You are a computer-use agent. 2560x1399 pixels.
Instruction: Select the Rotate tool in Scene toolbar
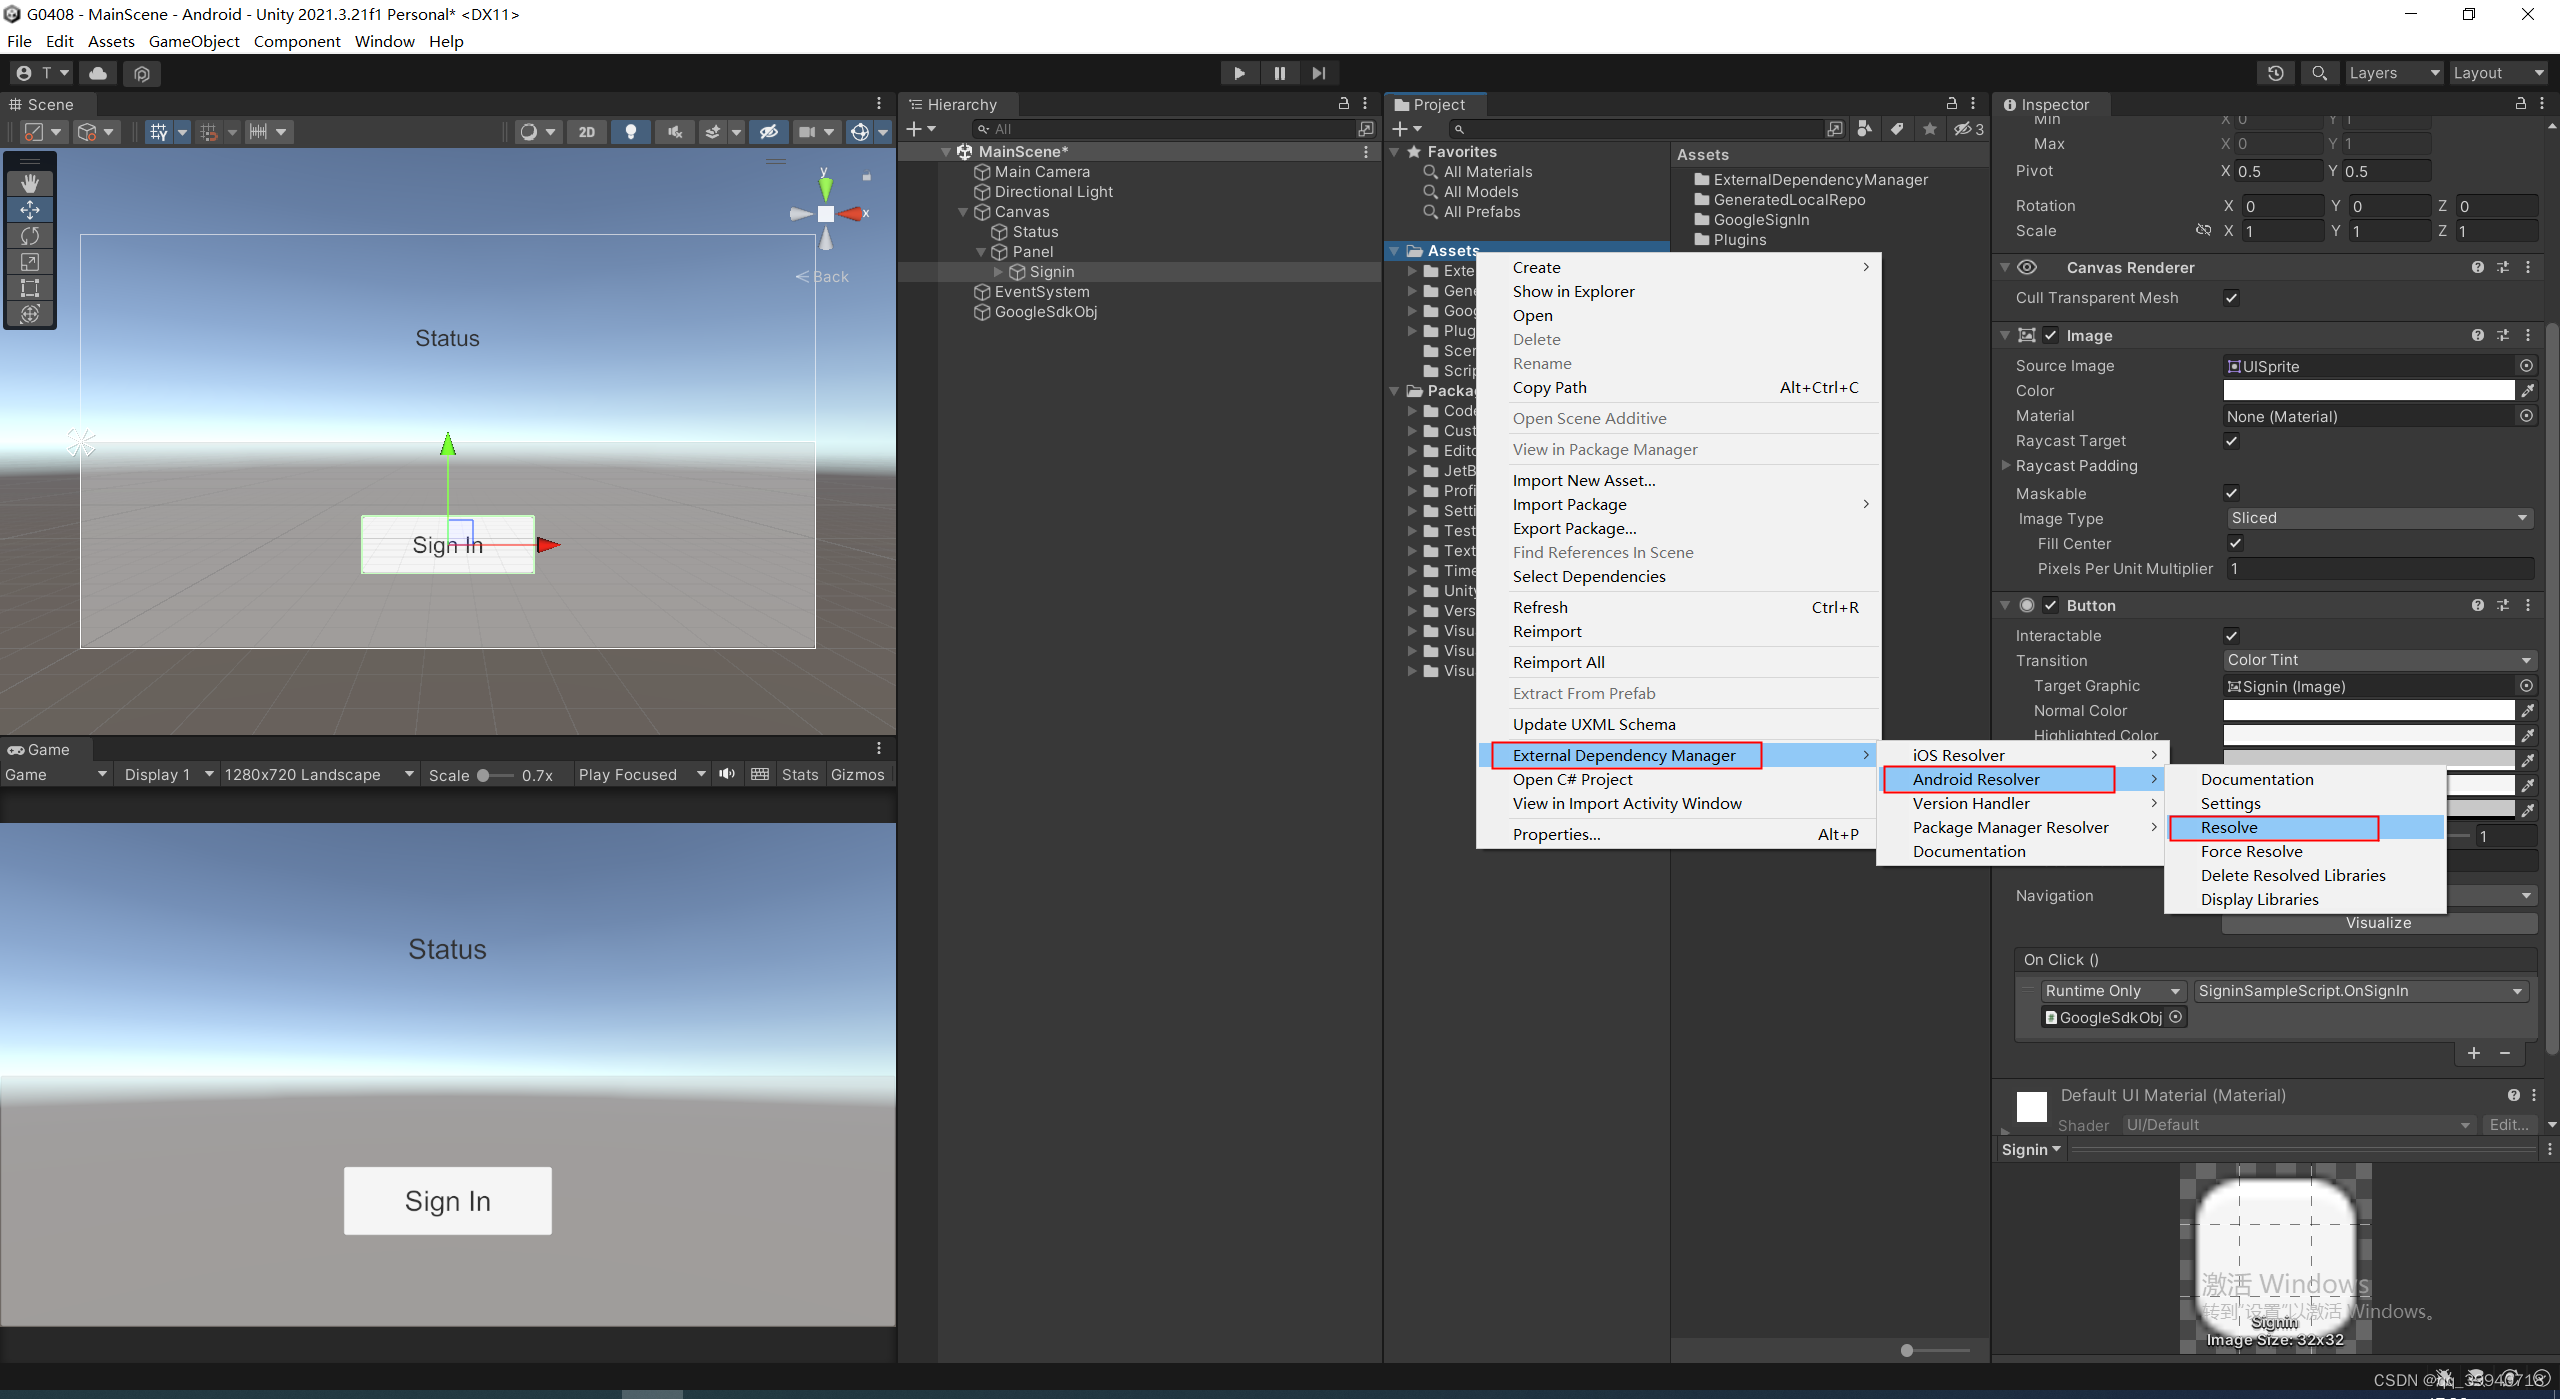(30, 236)
